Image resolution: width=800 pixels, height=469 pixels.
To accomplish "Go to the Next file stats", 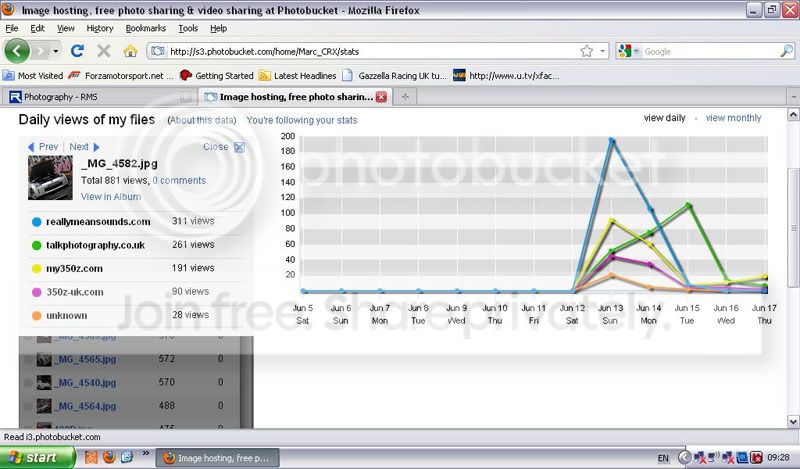I will click(x=84, y=147).
